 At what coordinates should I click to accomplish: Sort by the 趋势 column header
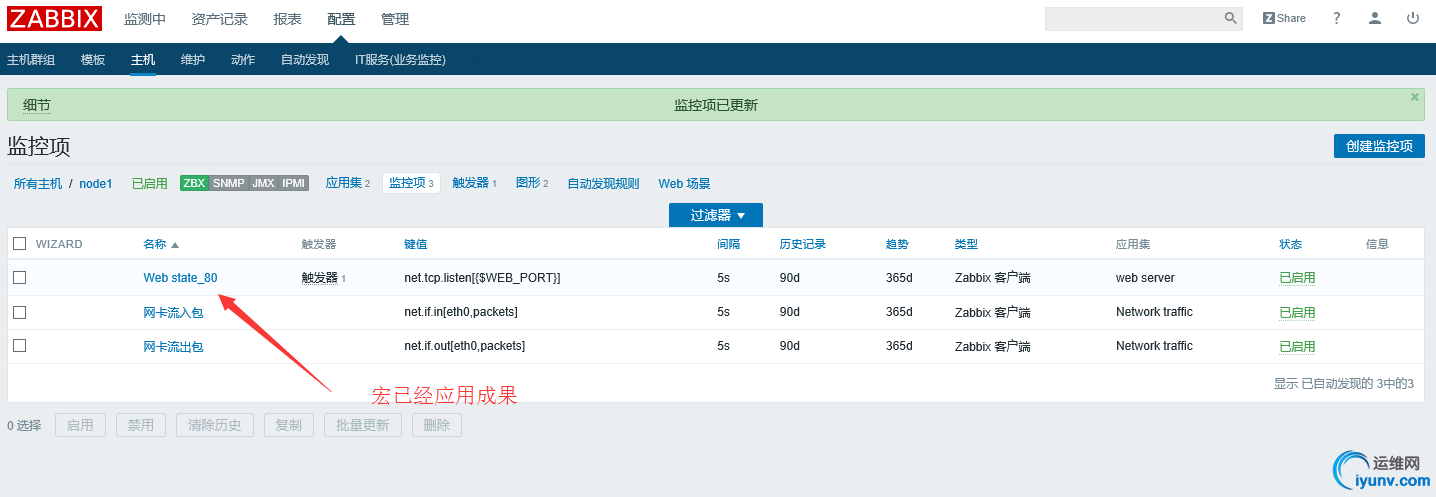click(x=898, y=244)
